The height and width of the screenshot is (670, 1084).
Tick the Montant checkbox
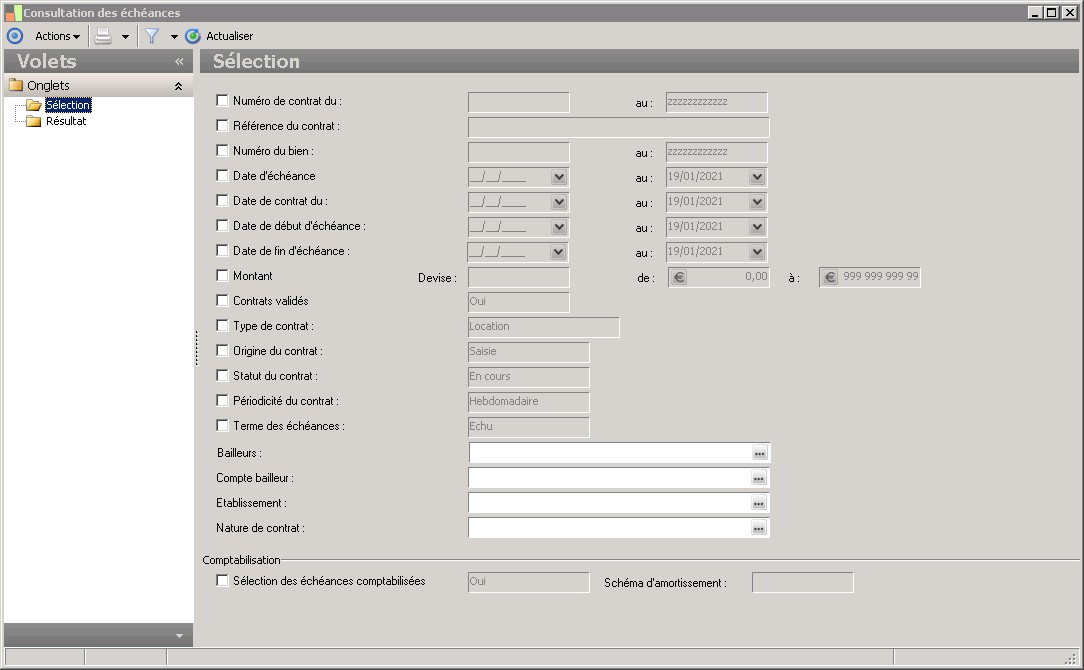click(x=222, y=276)
